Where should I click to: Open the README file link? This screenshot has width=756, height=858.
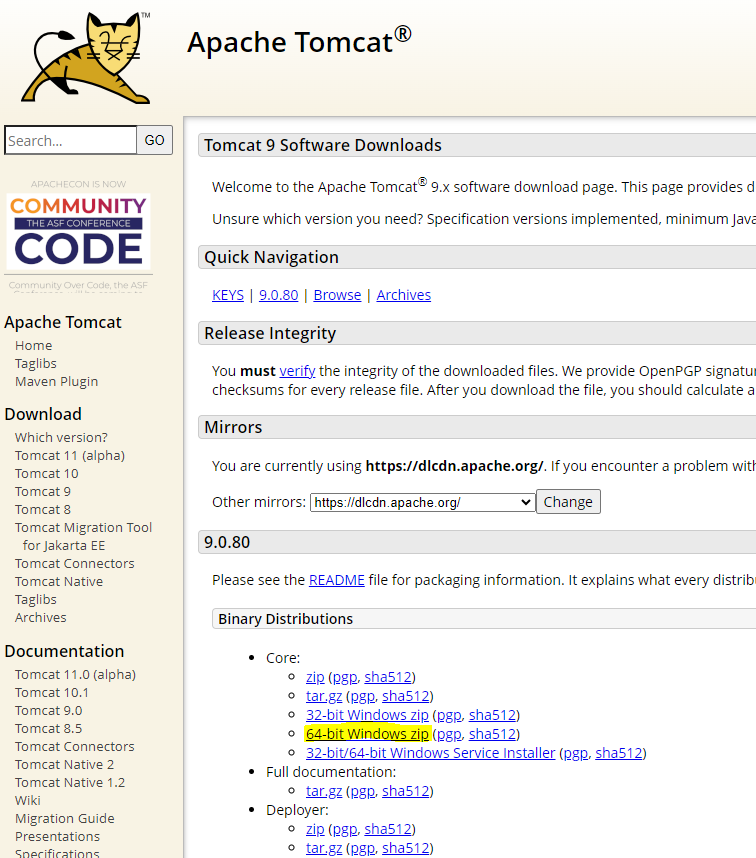coord(336,580)
